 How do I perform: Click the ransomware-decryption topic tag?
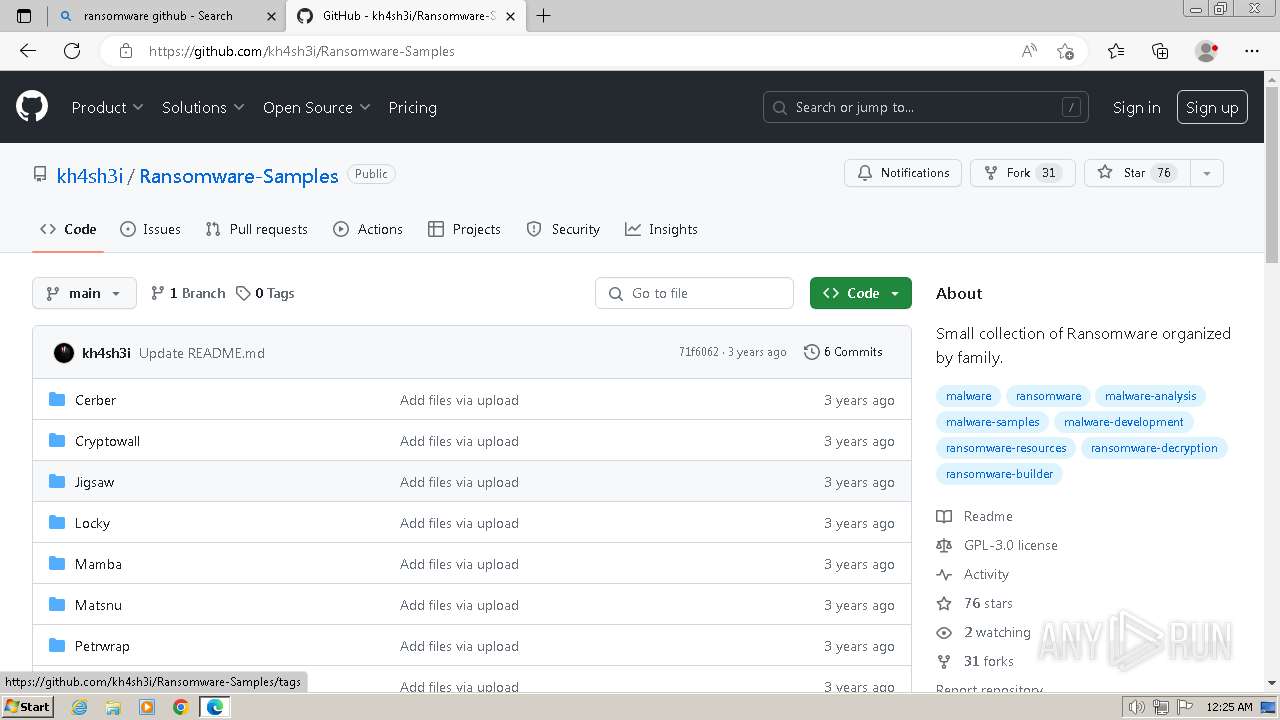point(1154,448)
